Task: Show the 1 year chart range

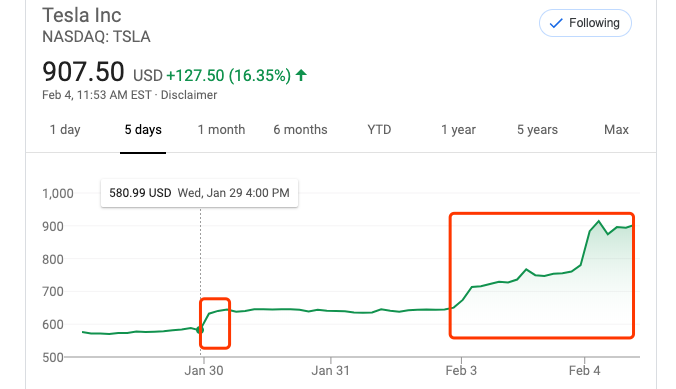Action: (458, 130)
